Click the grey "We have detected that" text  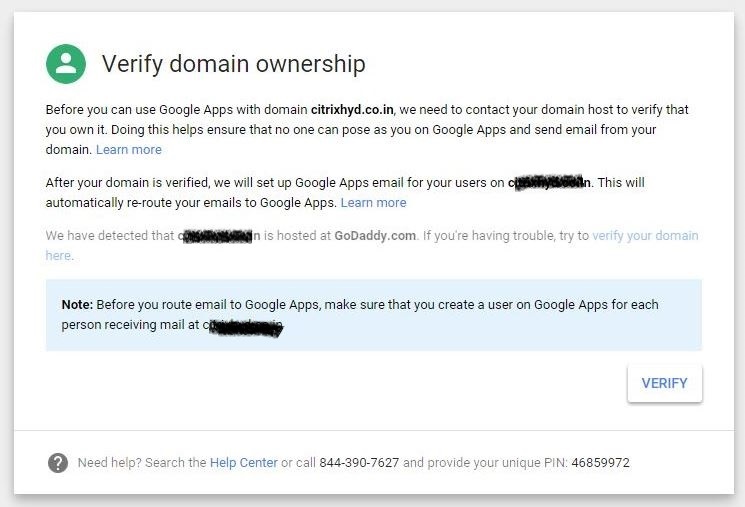pos(110,236)
